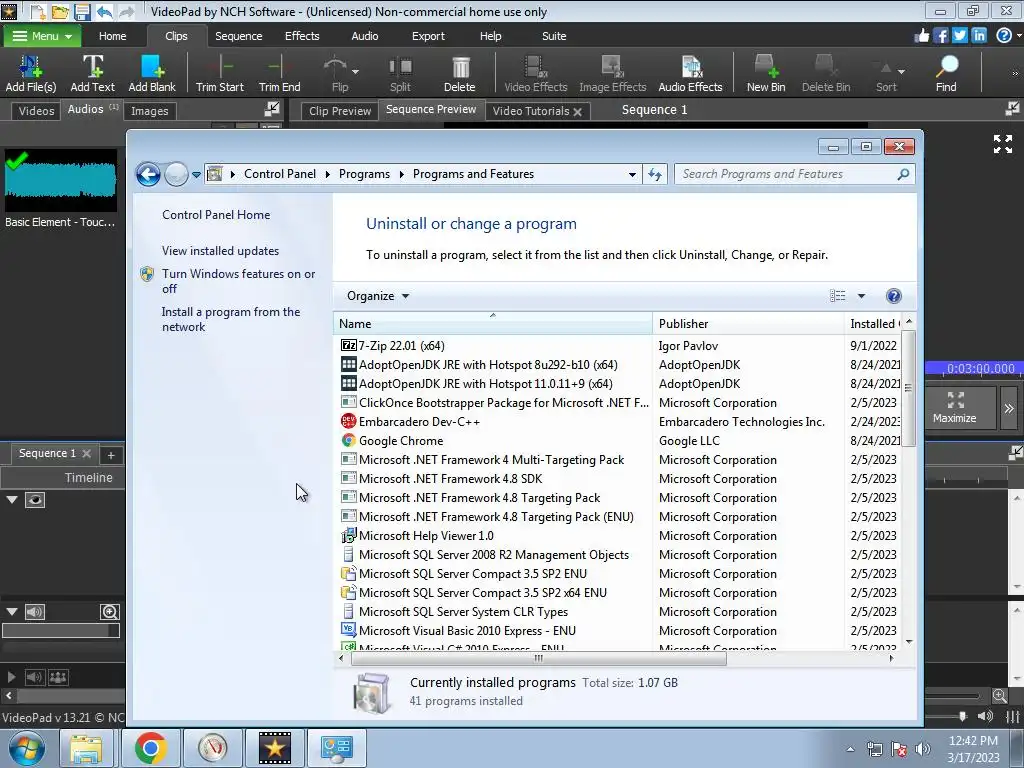This screenshot has height=768, width=1024.
Task: Create a New Bin
Action: [x=766, y=73]
